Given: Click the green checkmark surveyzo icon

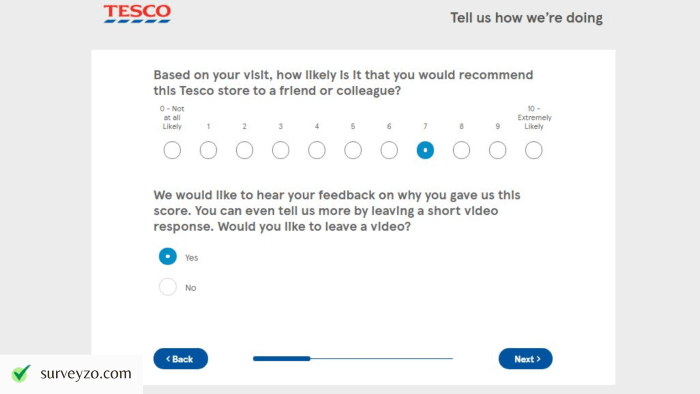Looking at the screenshot, I should click(x=21, y=373).
